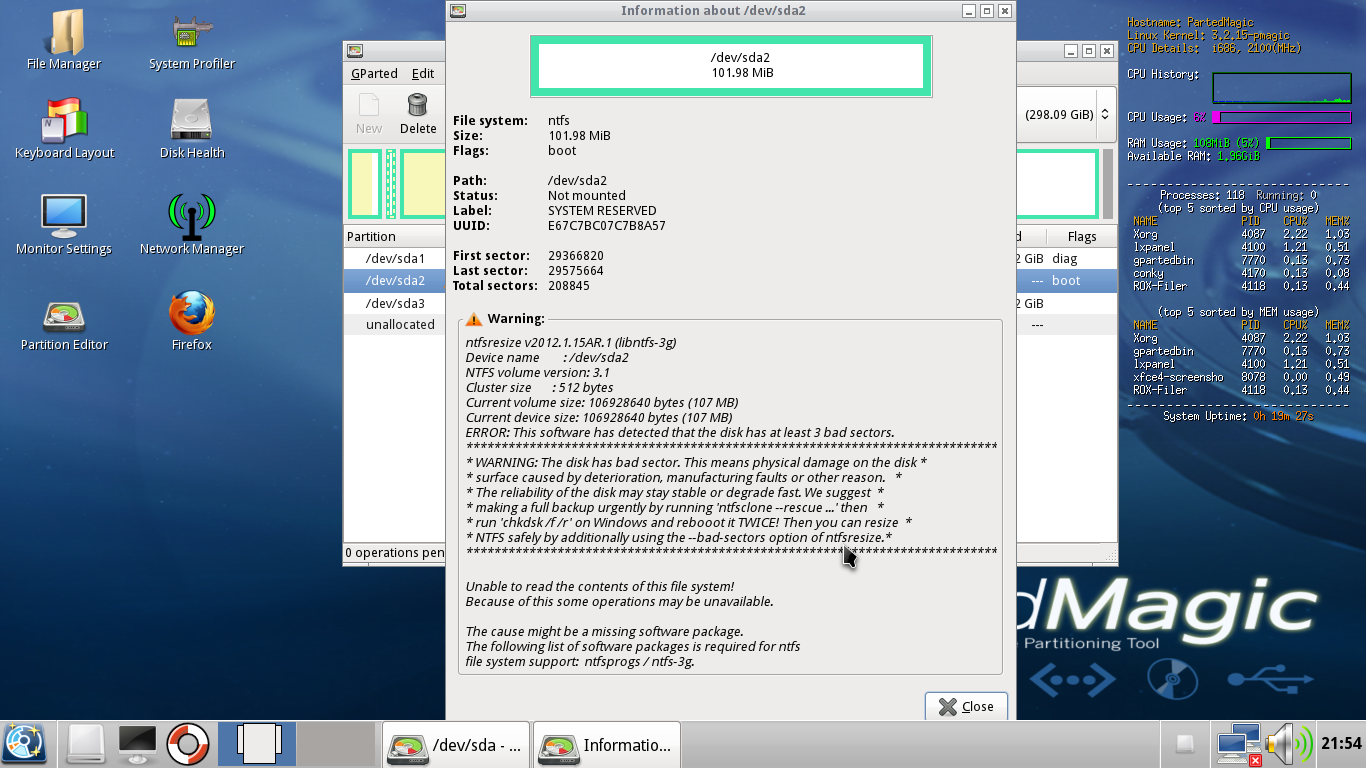Image resolution: width=1366 pixels, height=768 pixels.
Task: Click the Label value 'SYSTEM RESERVED'
Action: click(602, 211)
